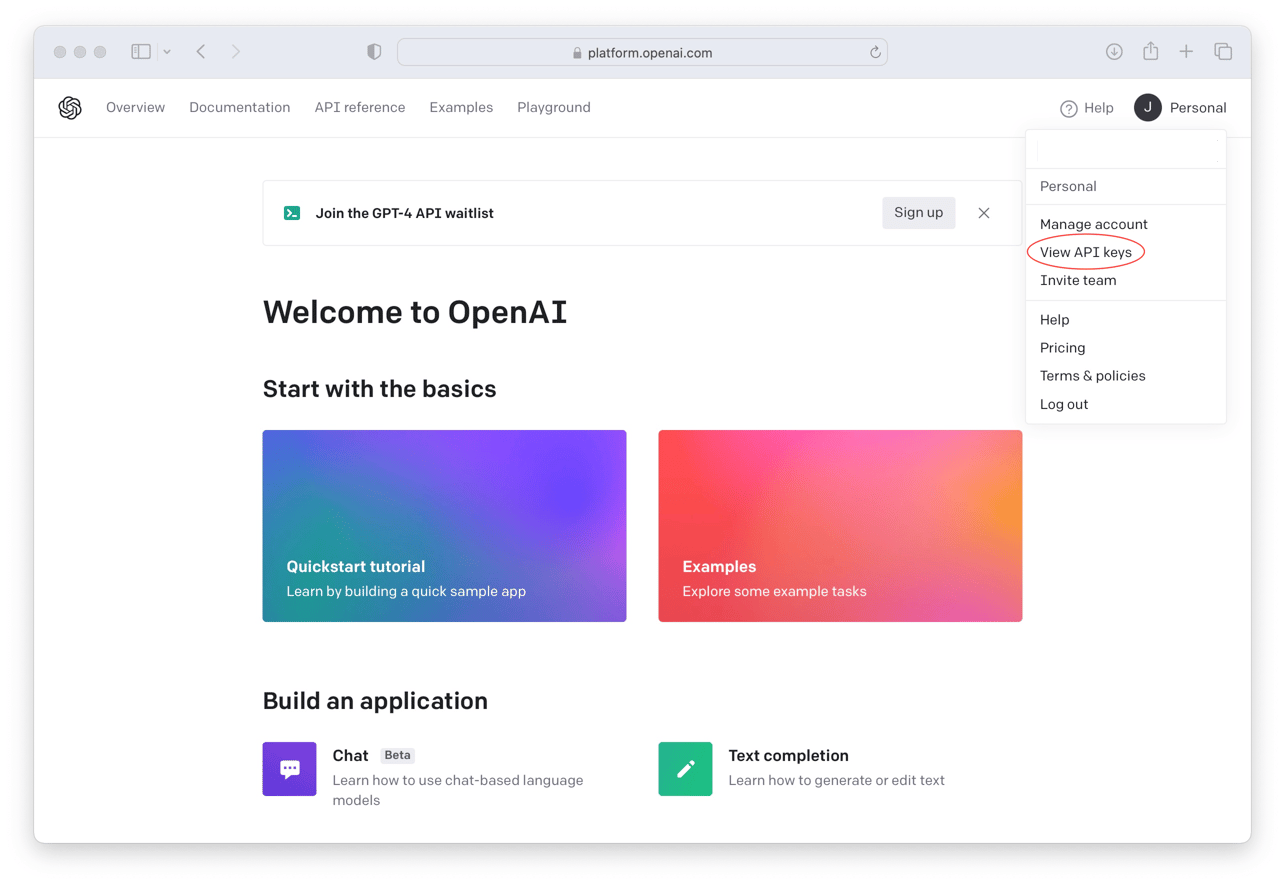Select the purple Chat speech-bubble icon

[289, 769]
